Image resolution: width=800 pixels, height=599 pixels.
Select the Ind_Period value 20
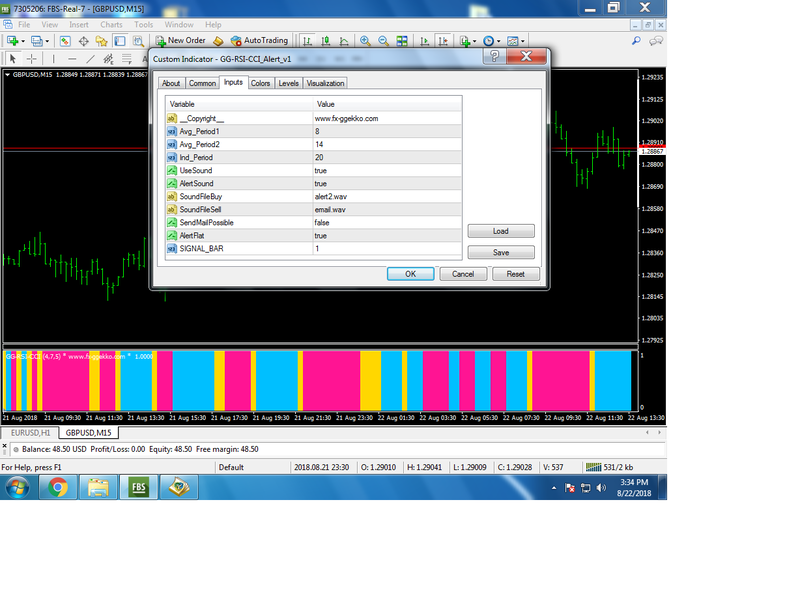pos(387,157)
